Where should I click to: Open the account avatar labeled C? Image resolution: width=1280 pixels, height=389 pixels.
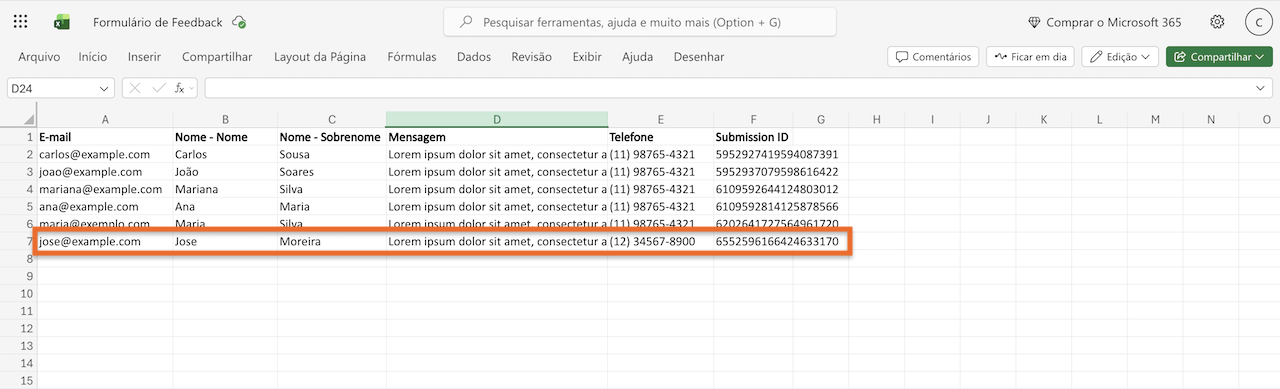click(1258, 22)
